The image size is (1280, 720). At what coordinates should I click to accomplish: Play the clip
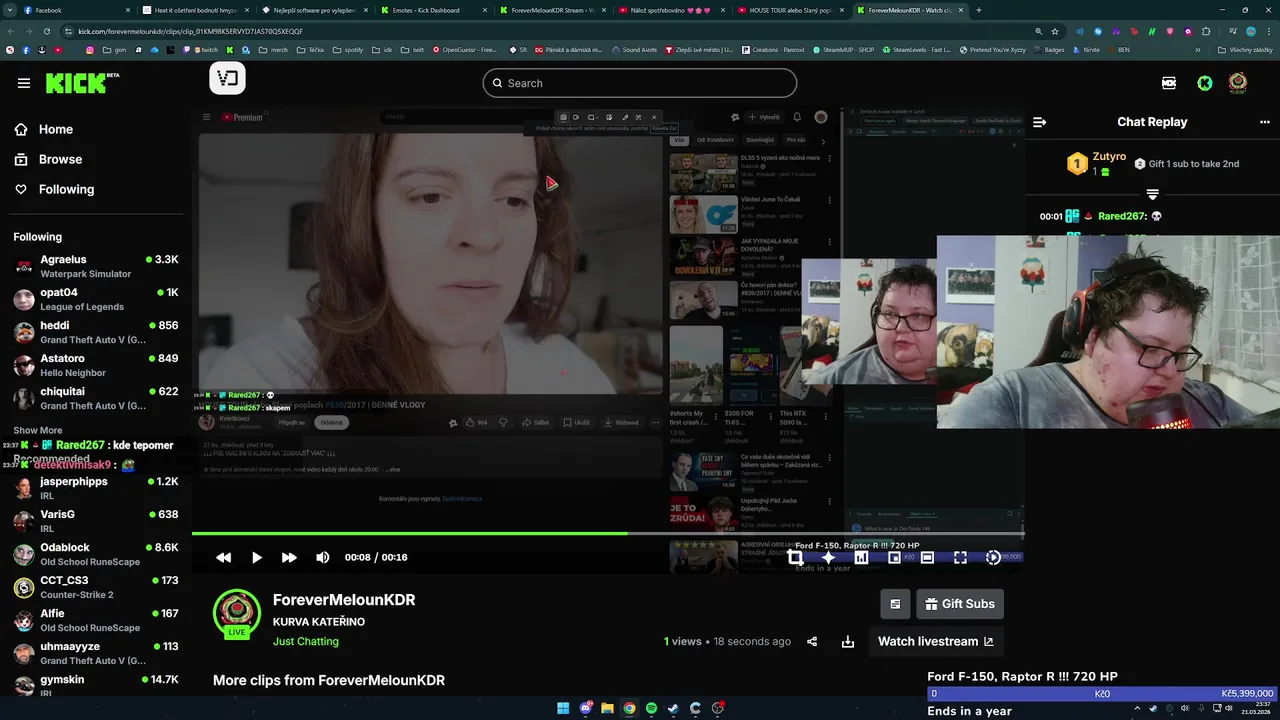[256, 557]
